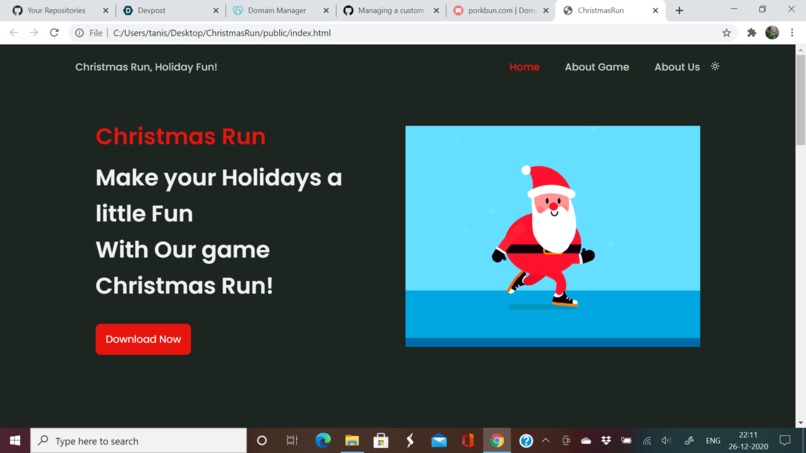Click the page vertical scrollbar thumb
The height and width of the screenshot is (453, 806).
coord(800,99)
